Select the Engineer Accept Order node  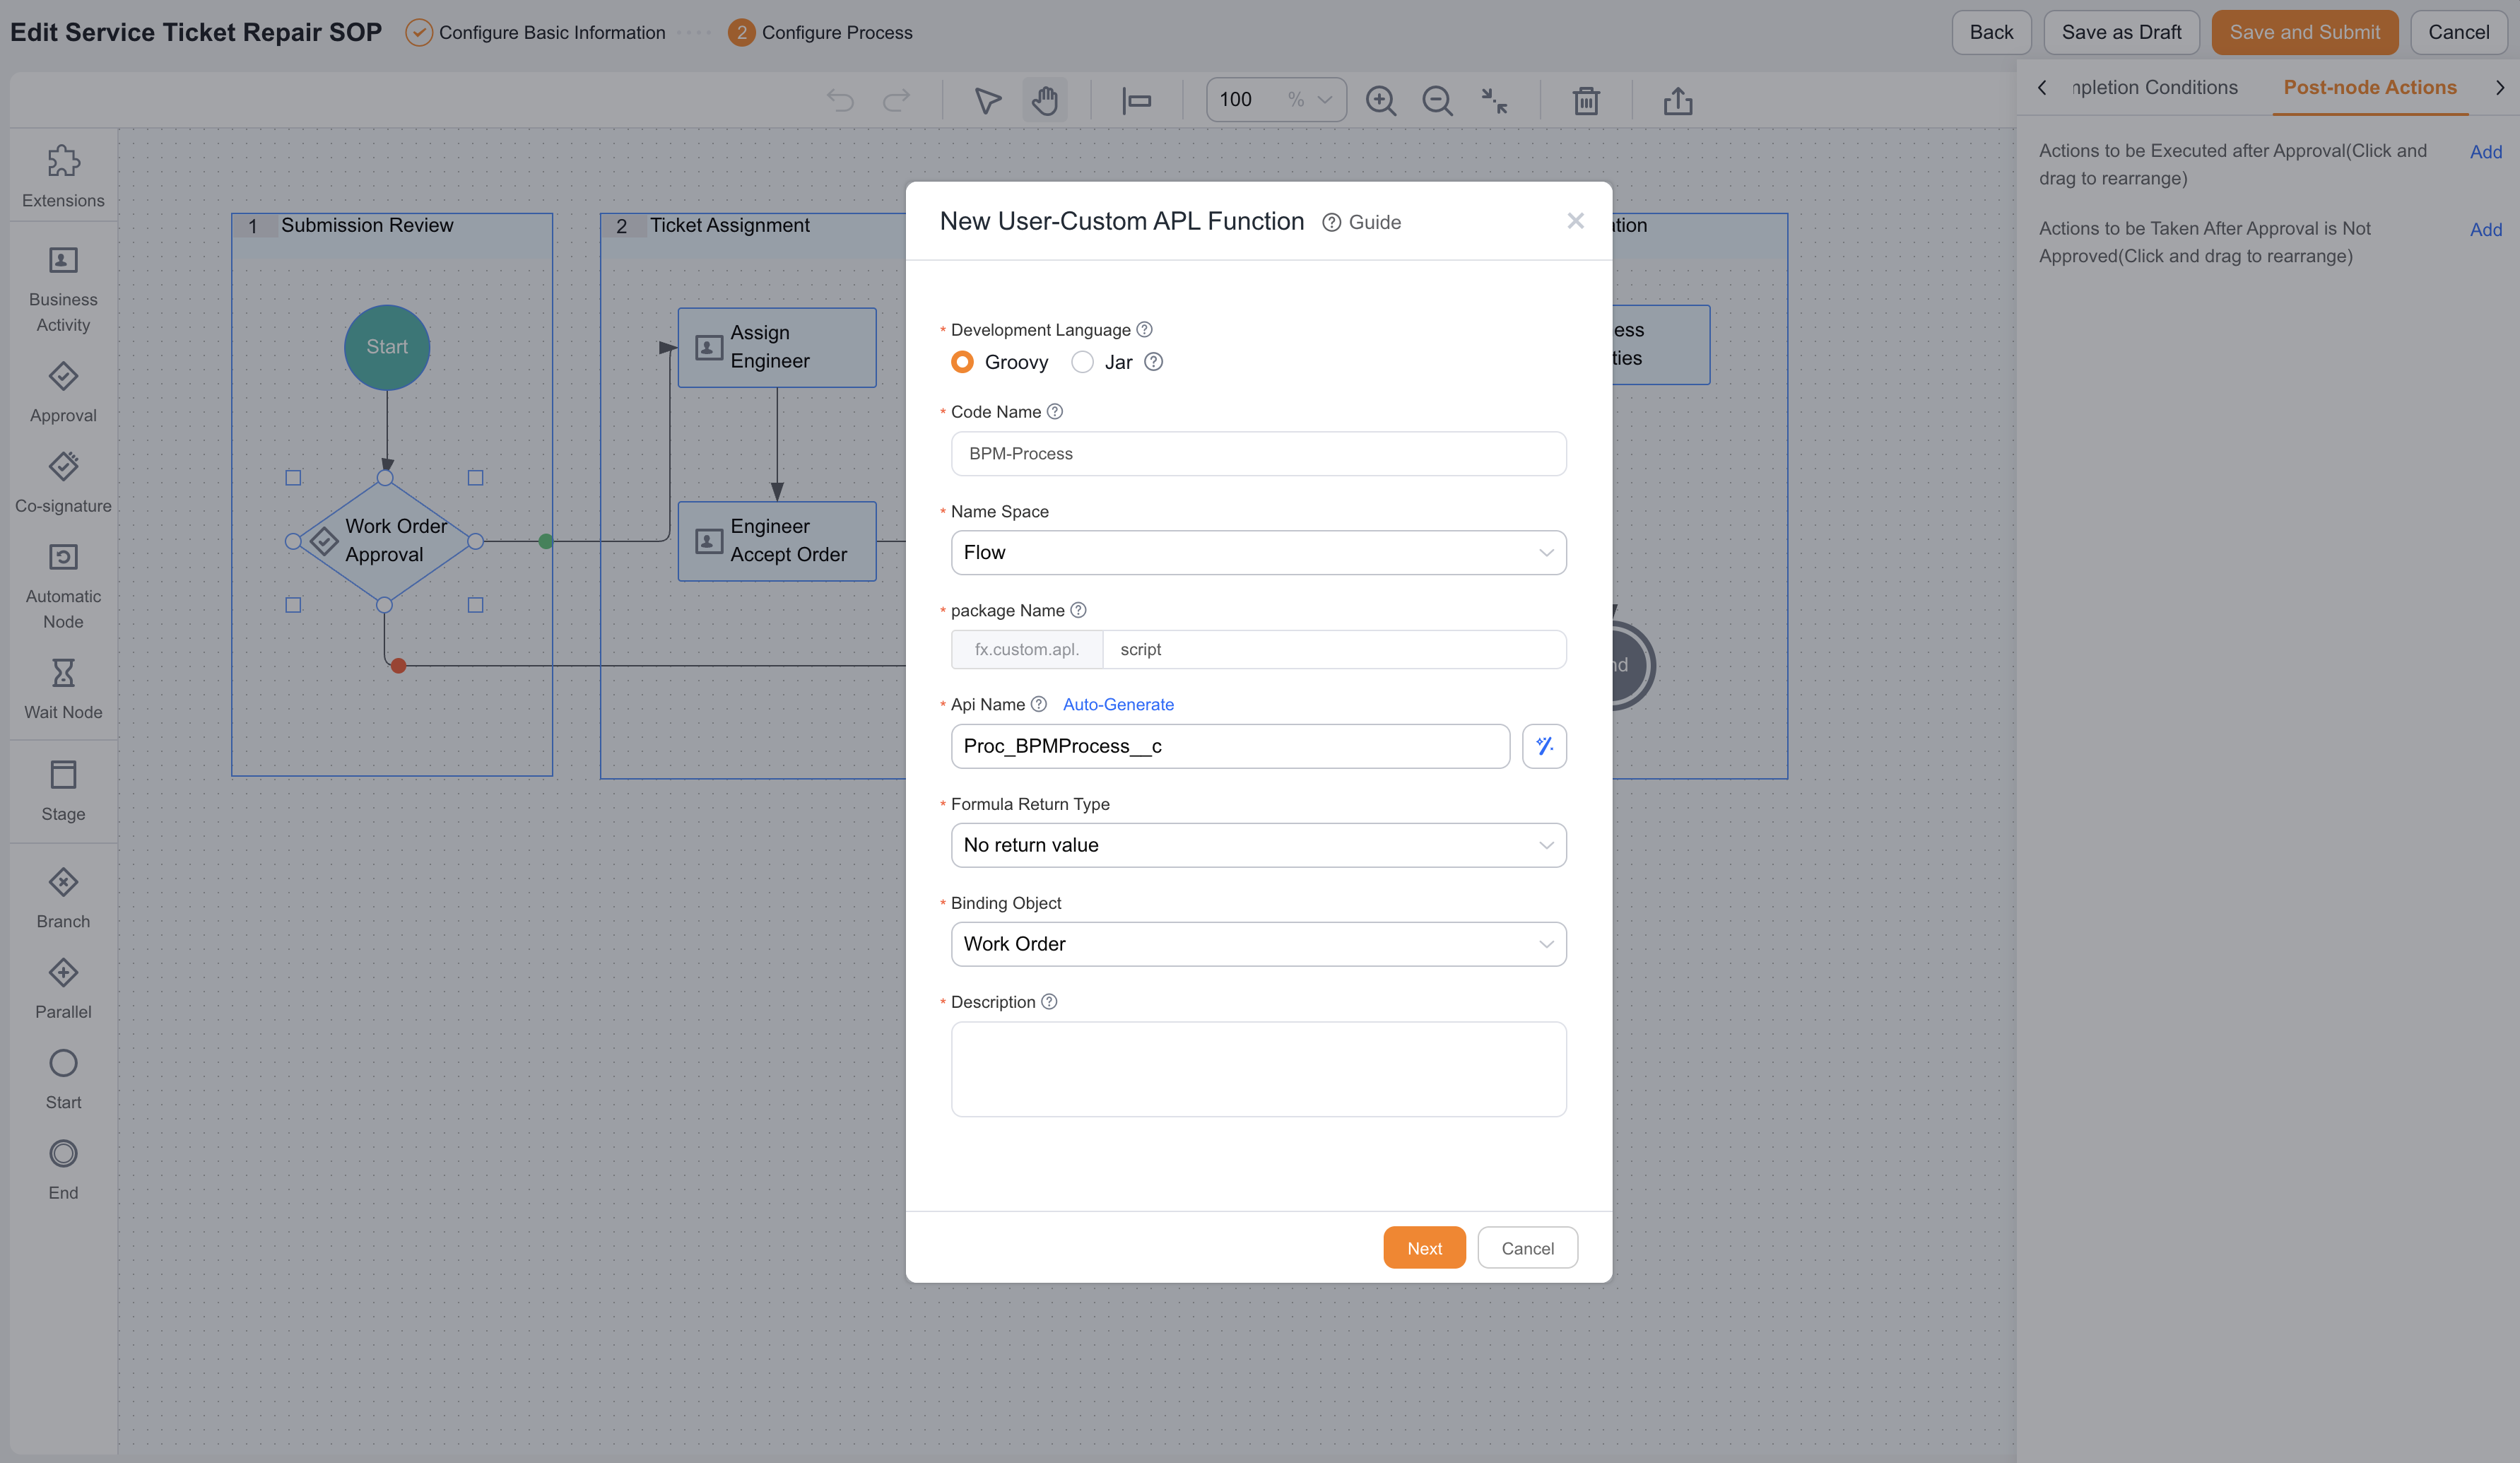coord(777,541)
